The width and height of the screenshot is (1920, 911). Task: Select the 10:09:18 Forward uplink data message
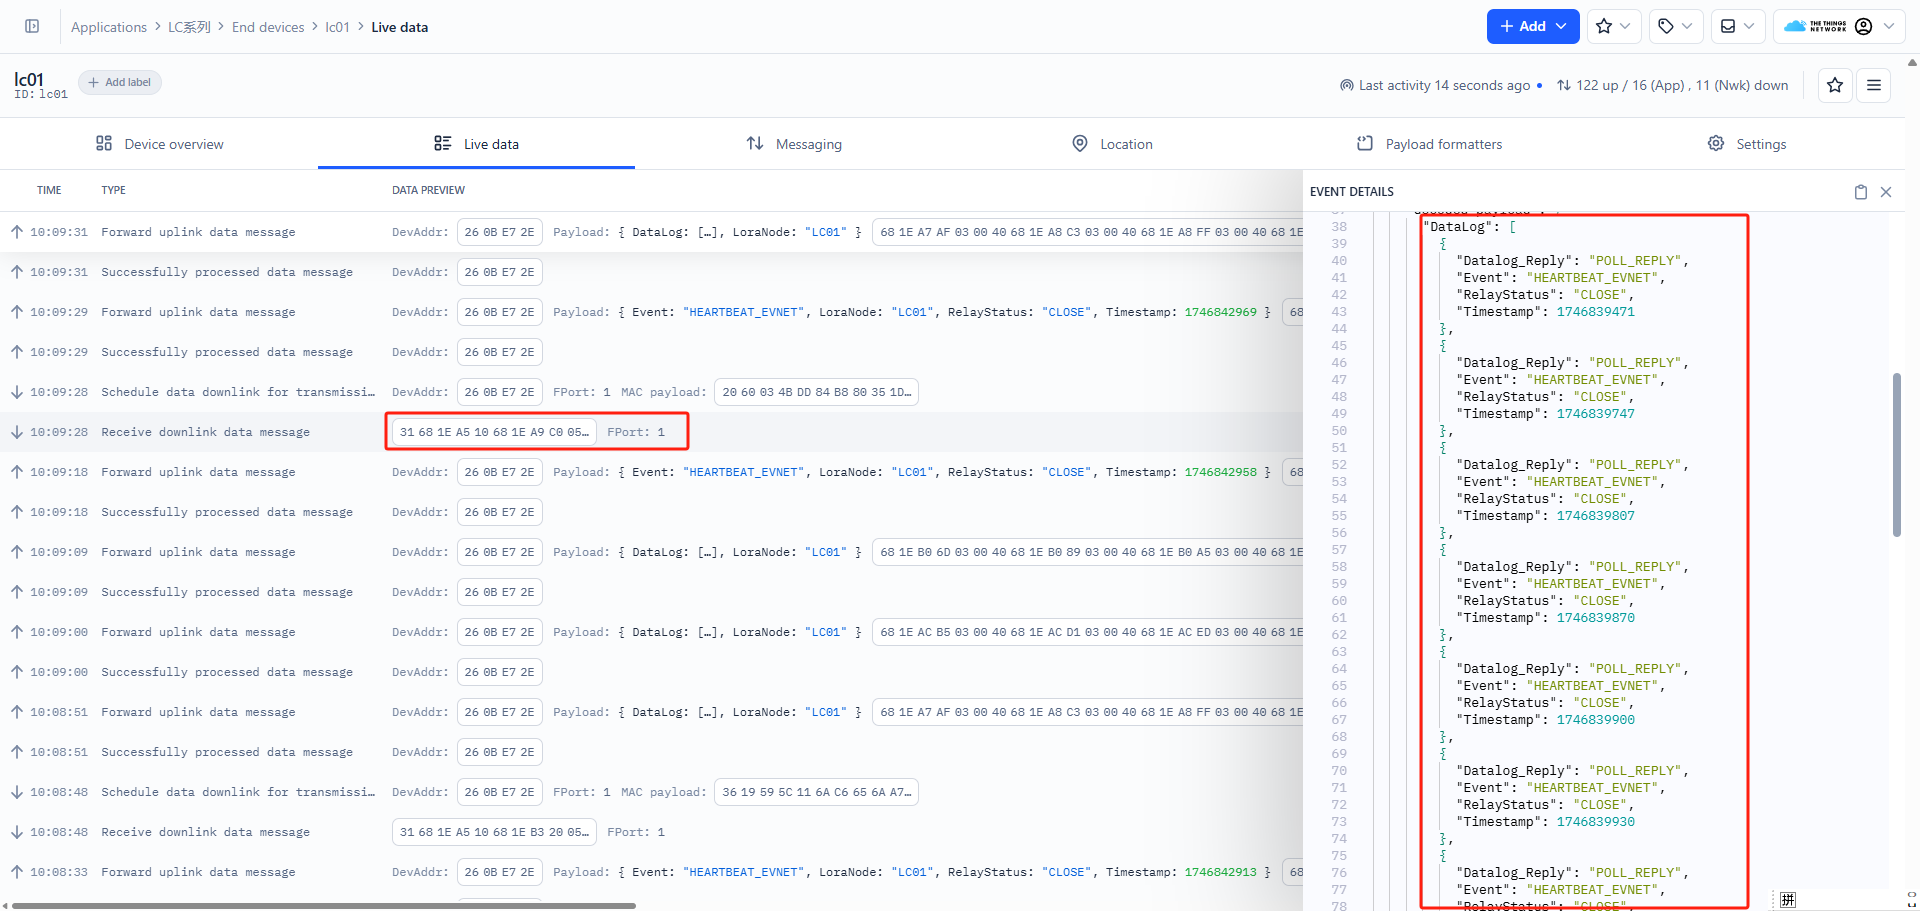[x=651, y=472]
